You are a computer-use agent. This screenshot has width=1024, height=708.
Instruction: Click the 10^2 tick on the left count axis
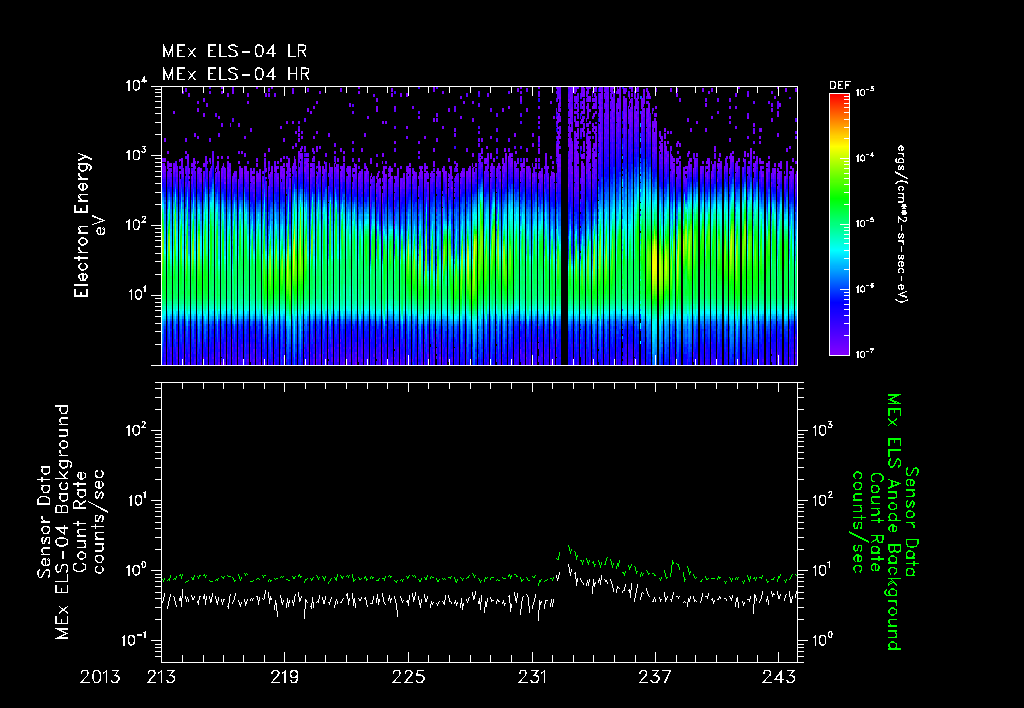(136, 431)
